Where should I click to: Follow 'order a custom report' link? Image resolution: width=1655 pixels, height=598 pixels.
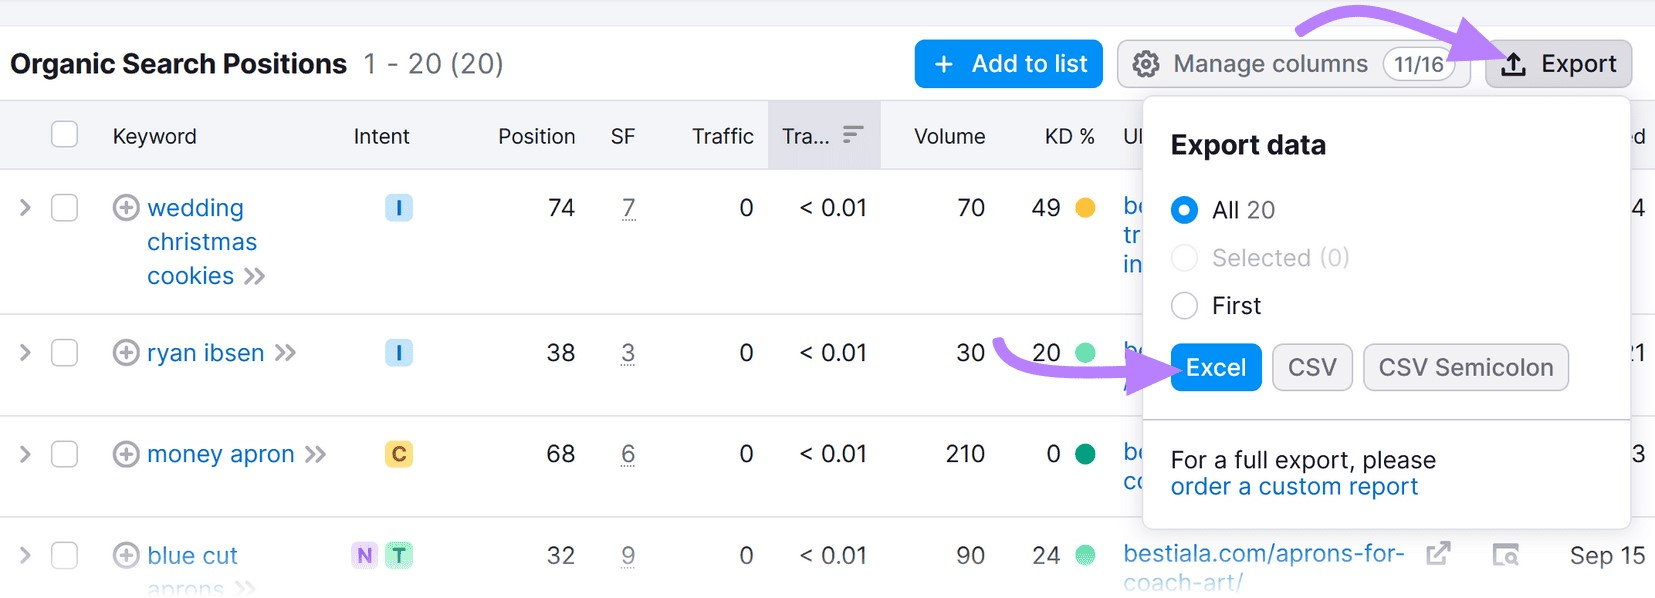click(1294, 487)
